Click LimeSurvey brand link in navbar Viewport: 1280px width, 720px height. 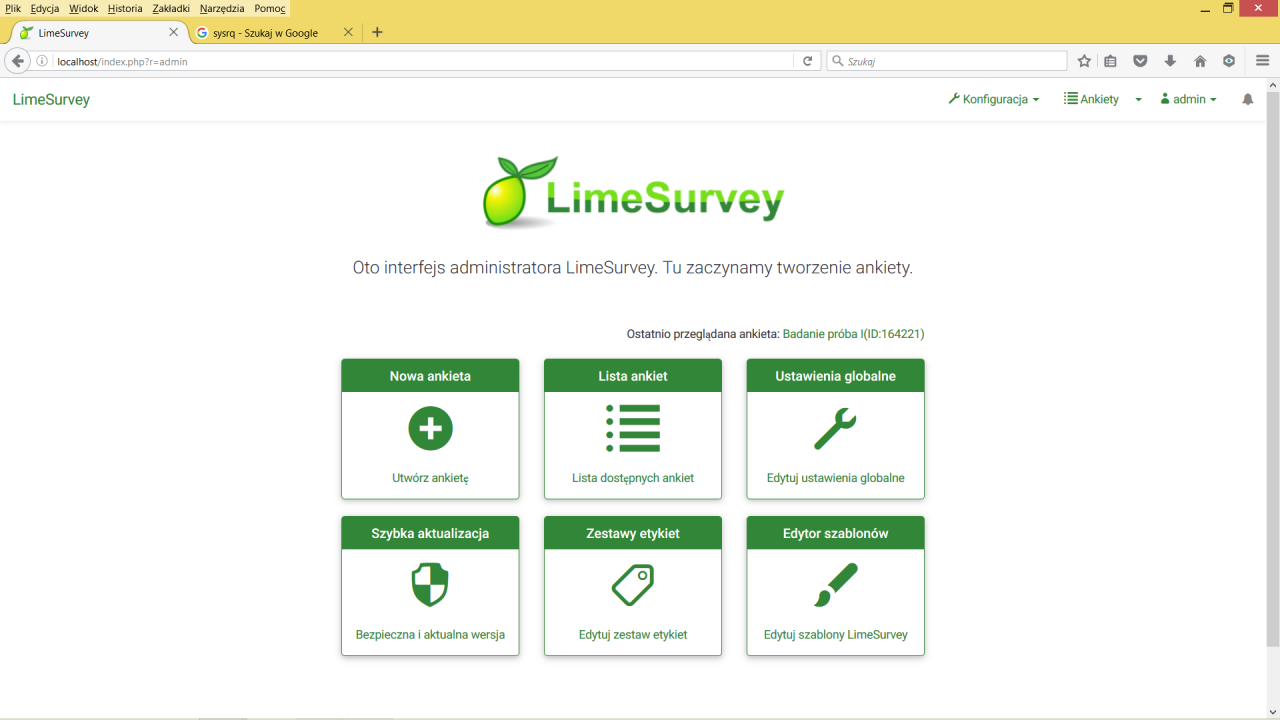[x=51, y=99]
